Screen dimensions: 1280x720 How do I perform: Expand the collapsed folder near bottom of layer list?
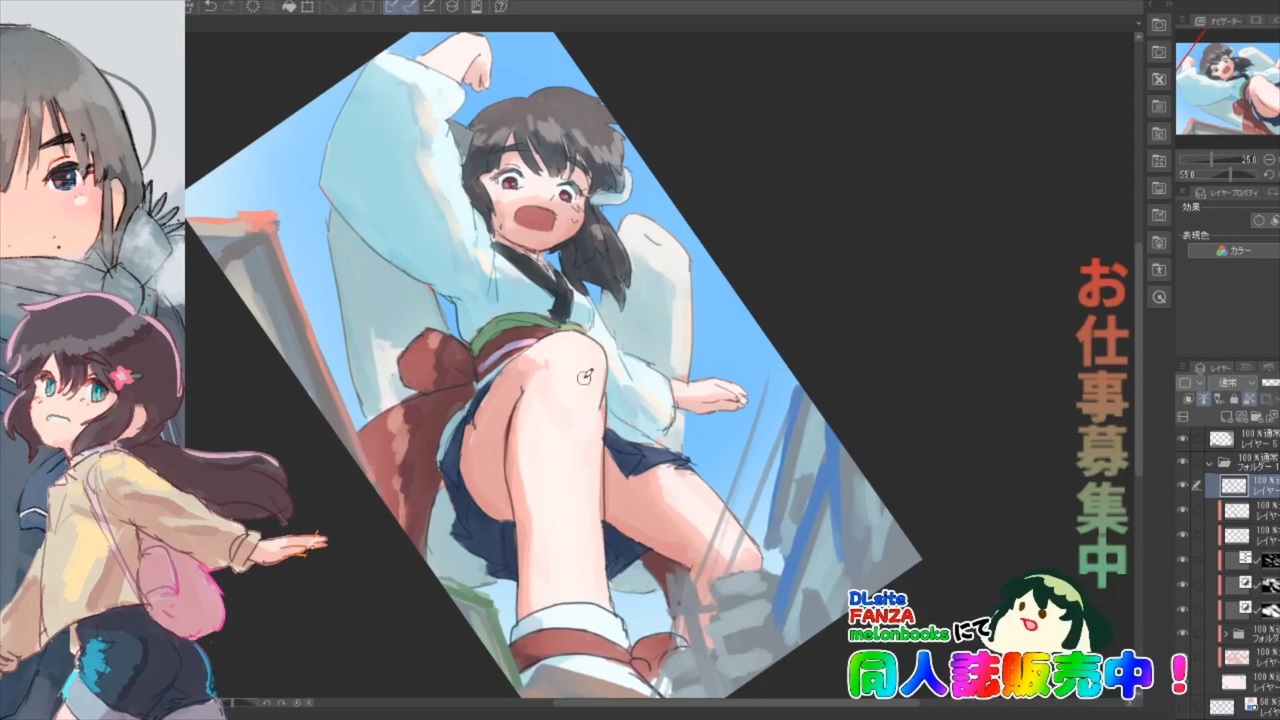point(1226,634)
